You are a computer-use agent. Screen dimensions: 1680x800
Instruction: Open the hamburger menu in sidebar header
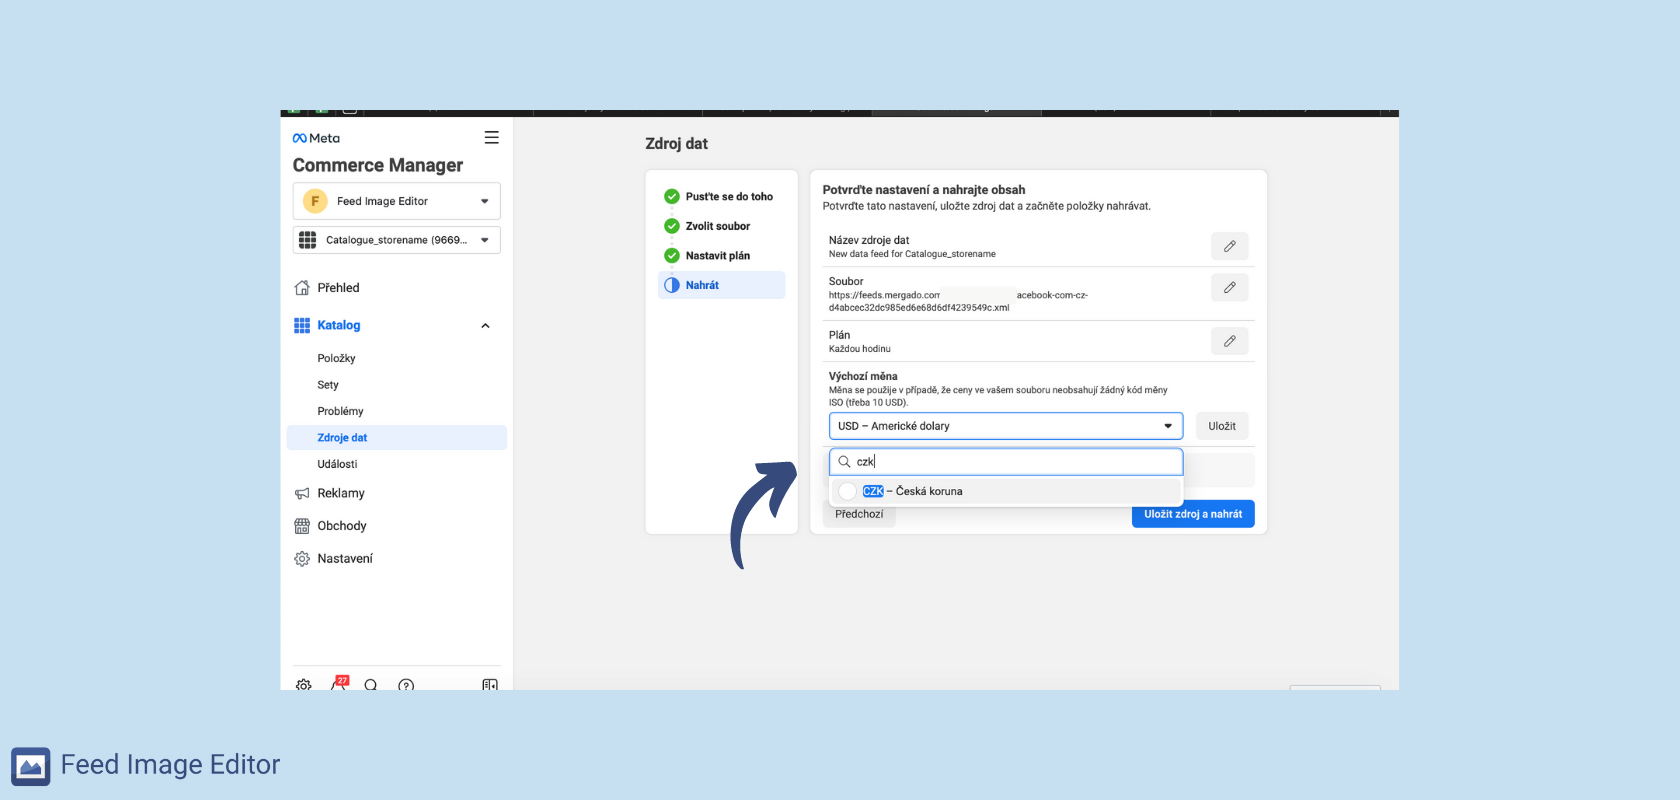pos(491,138)
